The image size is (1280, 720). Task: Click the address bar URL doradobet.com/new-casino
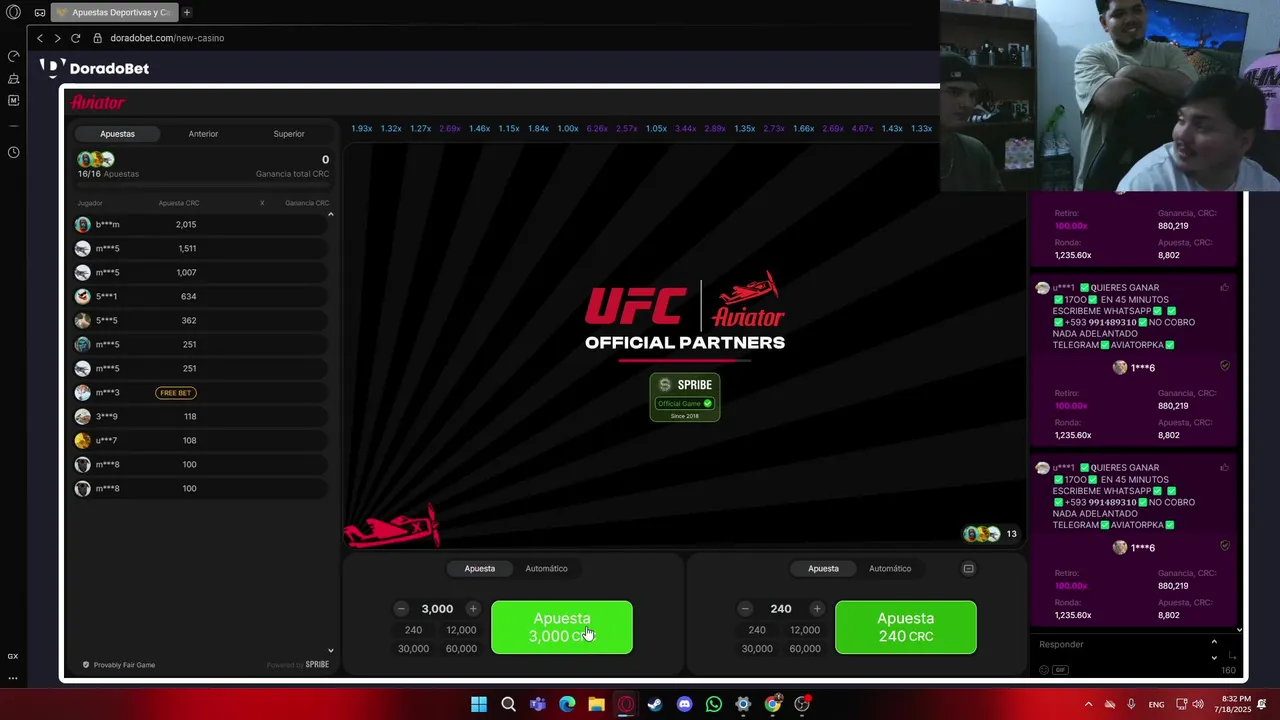tap(167, 38)
